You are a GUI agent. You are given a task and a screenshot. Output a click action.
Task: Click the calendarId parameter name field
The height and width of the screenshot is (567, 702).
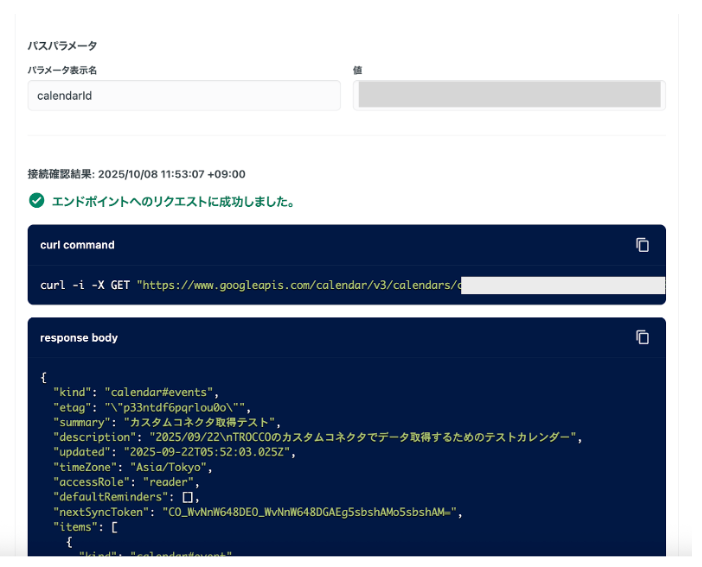pos(184,95)
